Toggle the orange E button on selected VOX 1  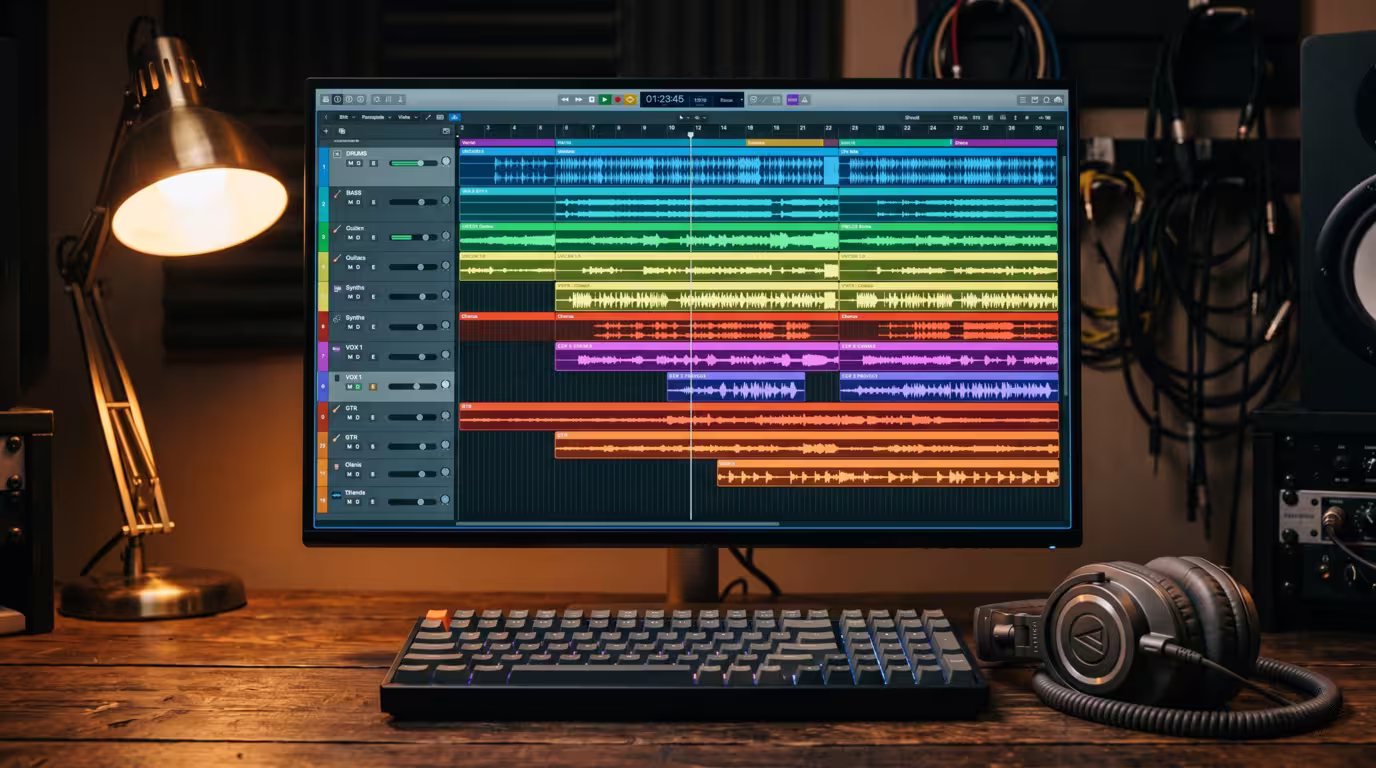(373, 387)
